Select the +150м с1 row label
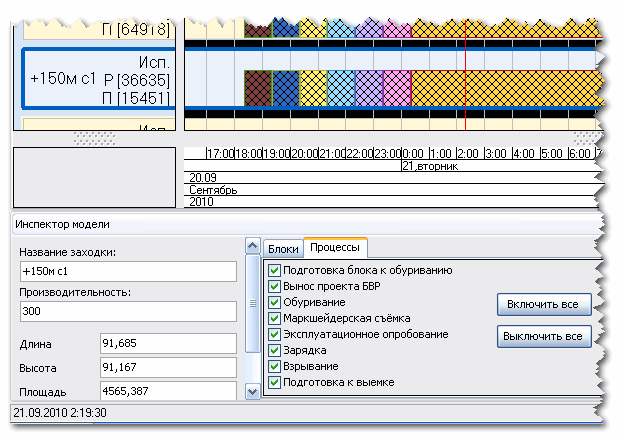Image resolution: width=622 pixels, height=435 pixels. [x=63, y=79]
